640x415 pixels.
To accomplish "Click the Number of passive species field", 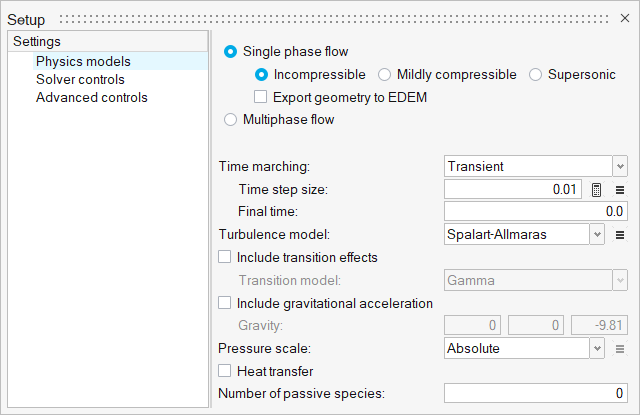I will click(536, 393).
